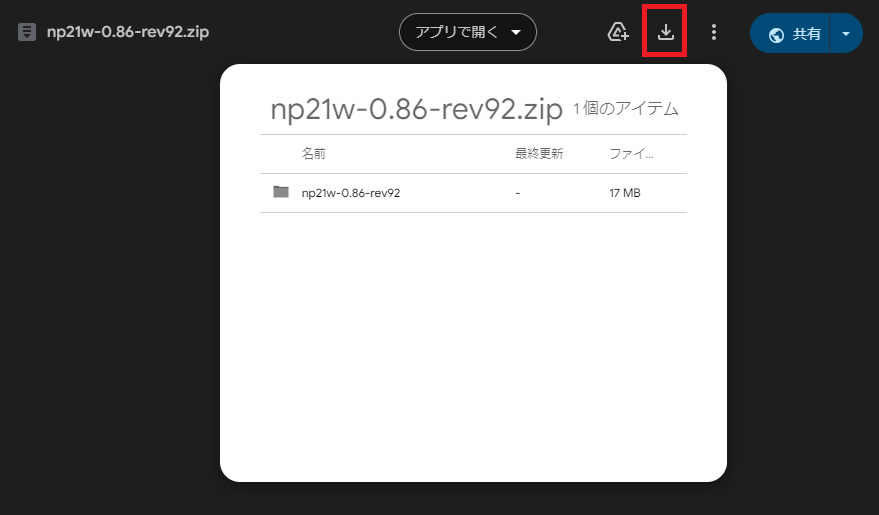Click the download icon in the top toolbar
879x515 pixels.
click(x=666, y=33)
